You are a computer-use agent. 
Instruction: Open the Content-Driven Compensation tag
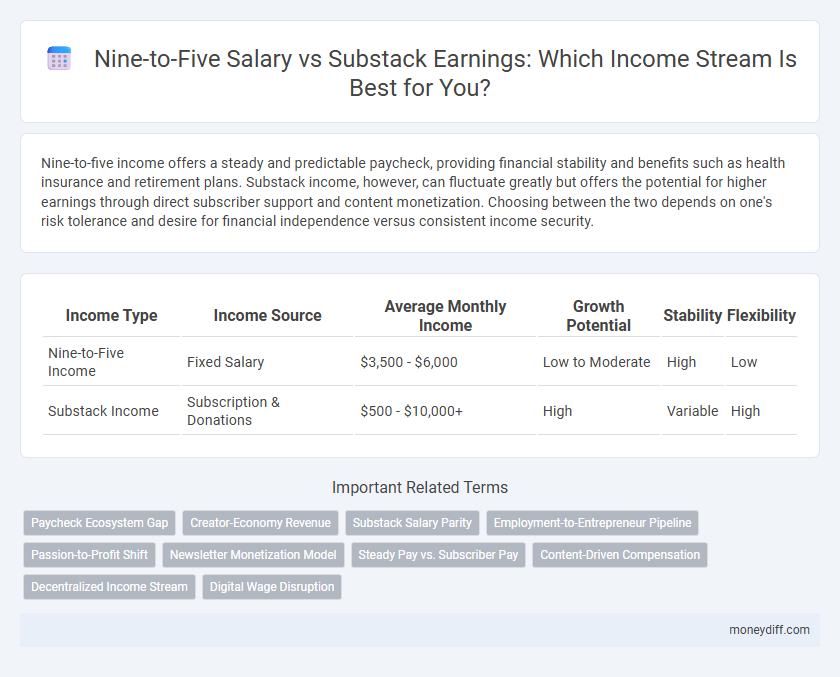620,555
